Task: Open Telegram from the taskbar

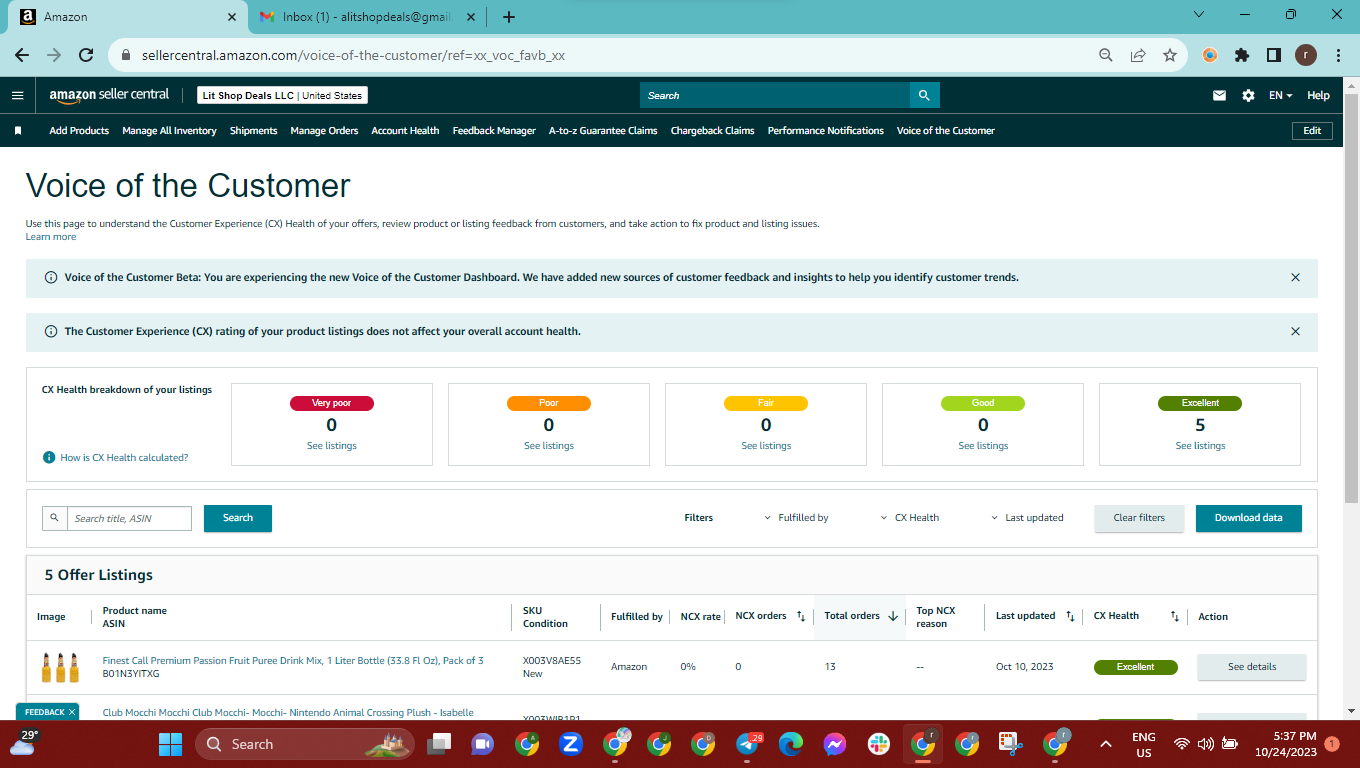Action: coord(747,744)
